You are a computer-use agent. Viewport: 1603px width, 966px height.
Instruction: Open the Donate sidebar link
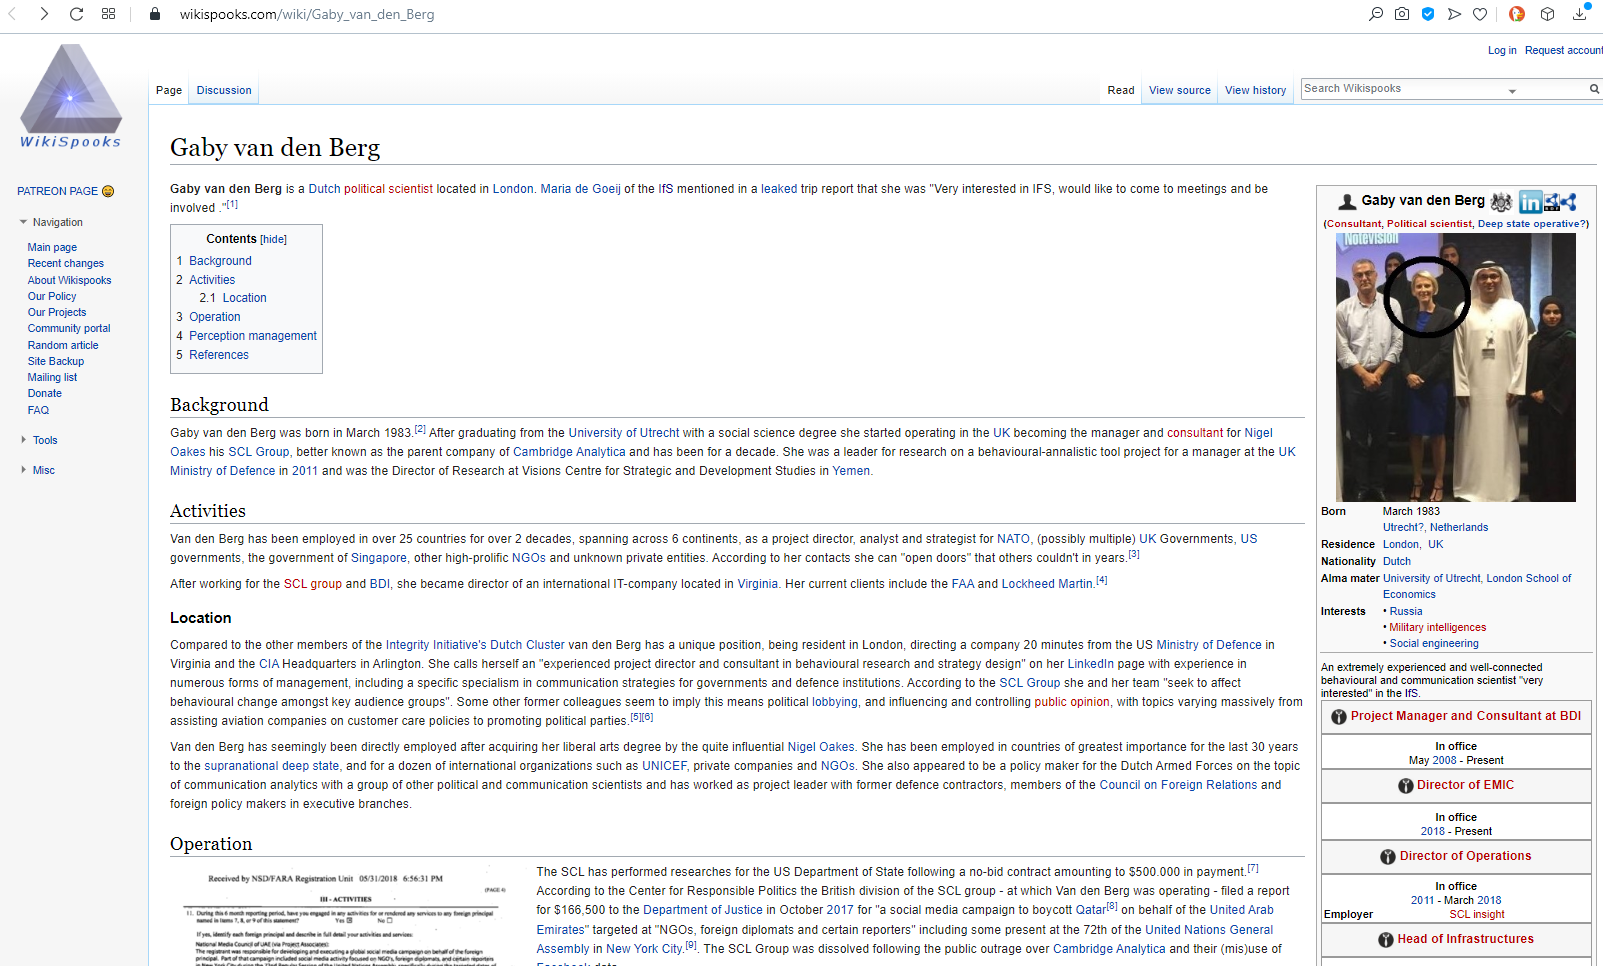pyautogui.click(x=45, y=393)
